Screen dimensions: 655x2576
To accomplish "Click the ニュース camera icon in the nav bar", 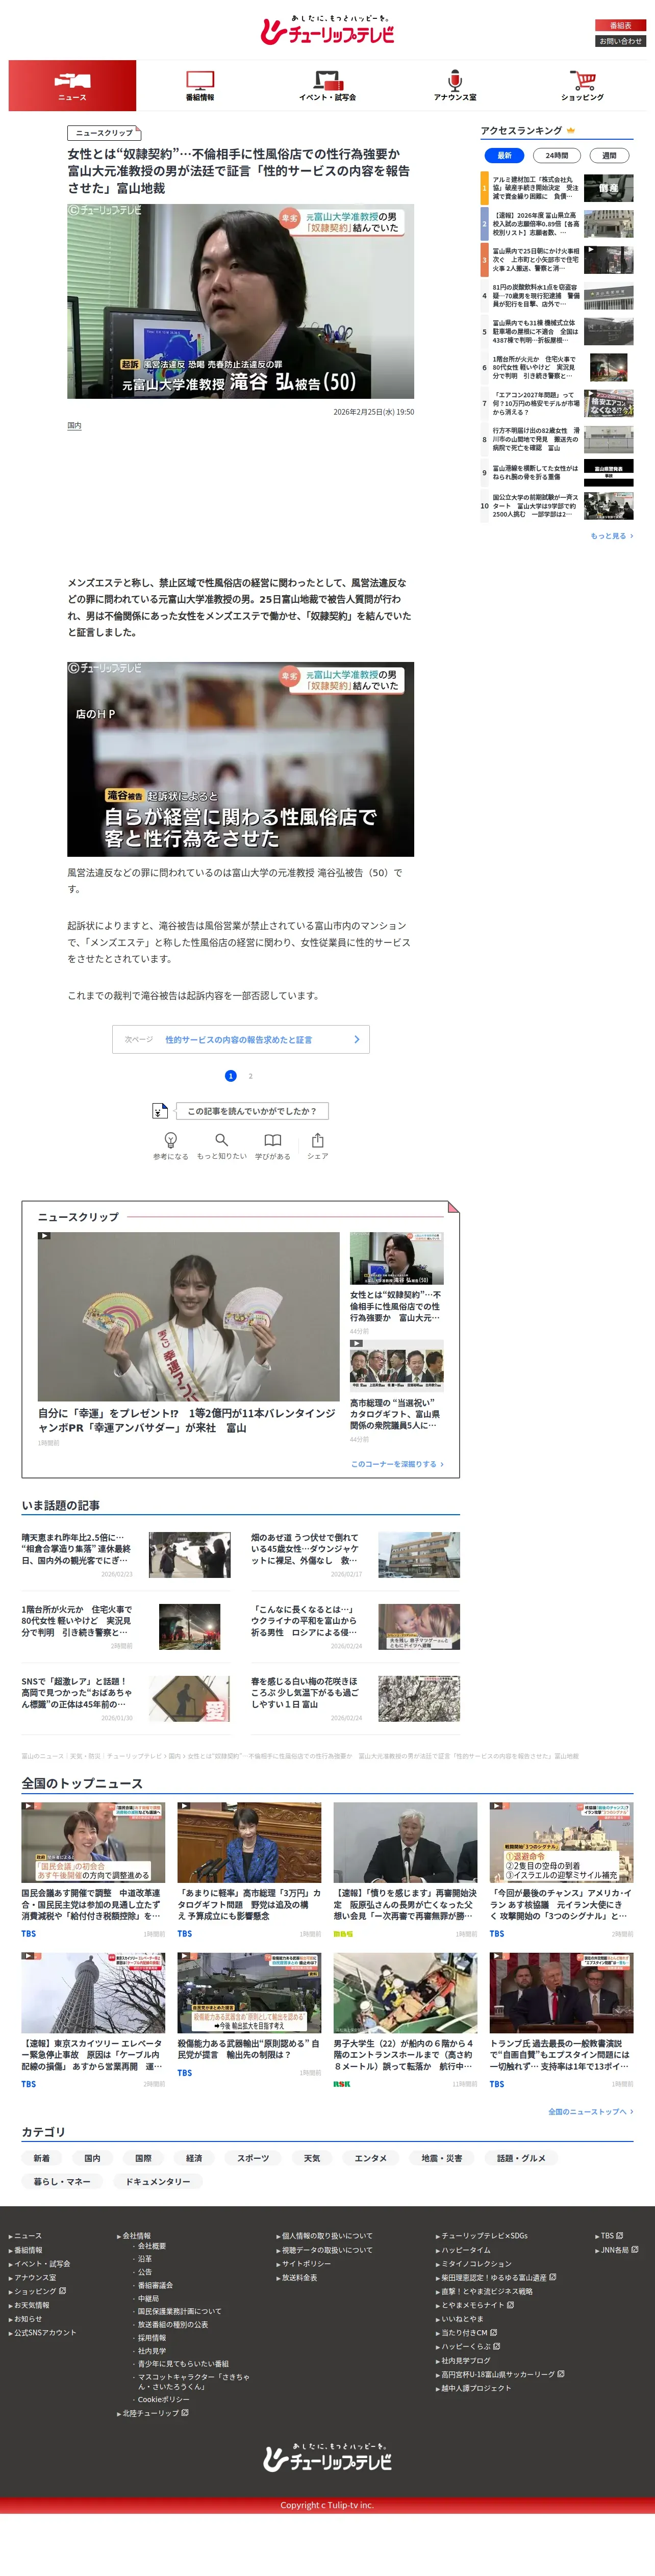I will click(72, 80).
